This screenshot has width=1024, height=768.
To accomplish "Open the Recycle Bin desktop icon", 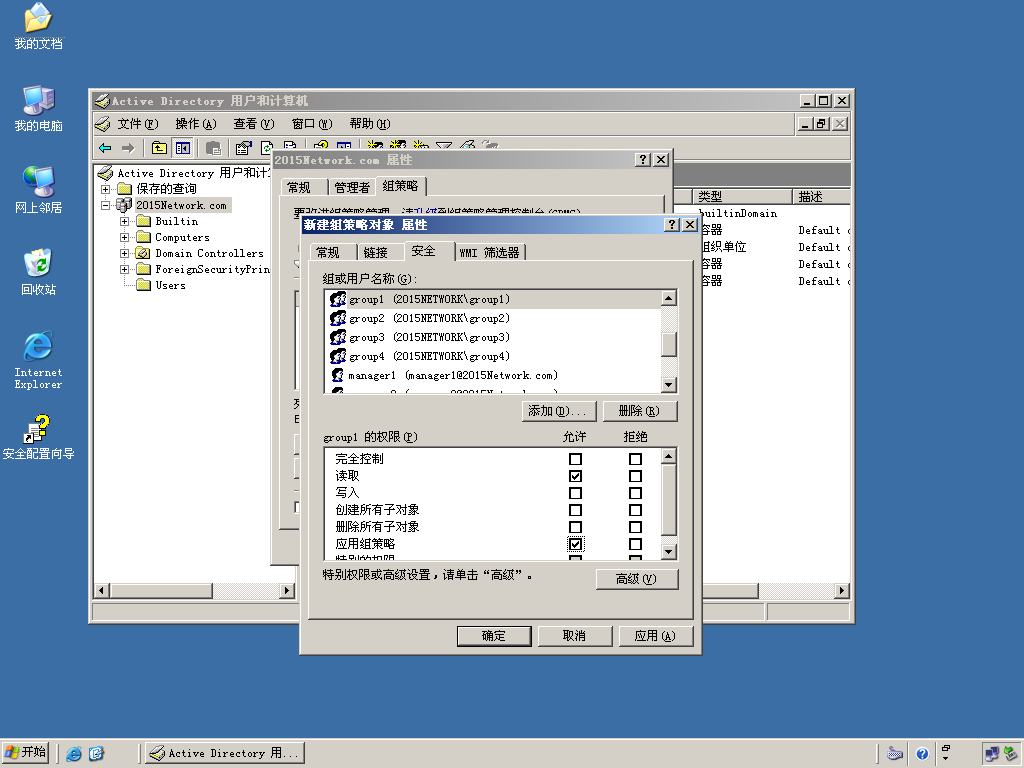I will click(x=38, y=272).
